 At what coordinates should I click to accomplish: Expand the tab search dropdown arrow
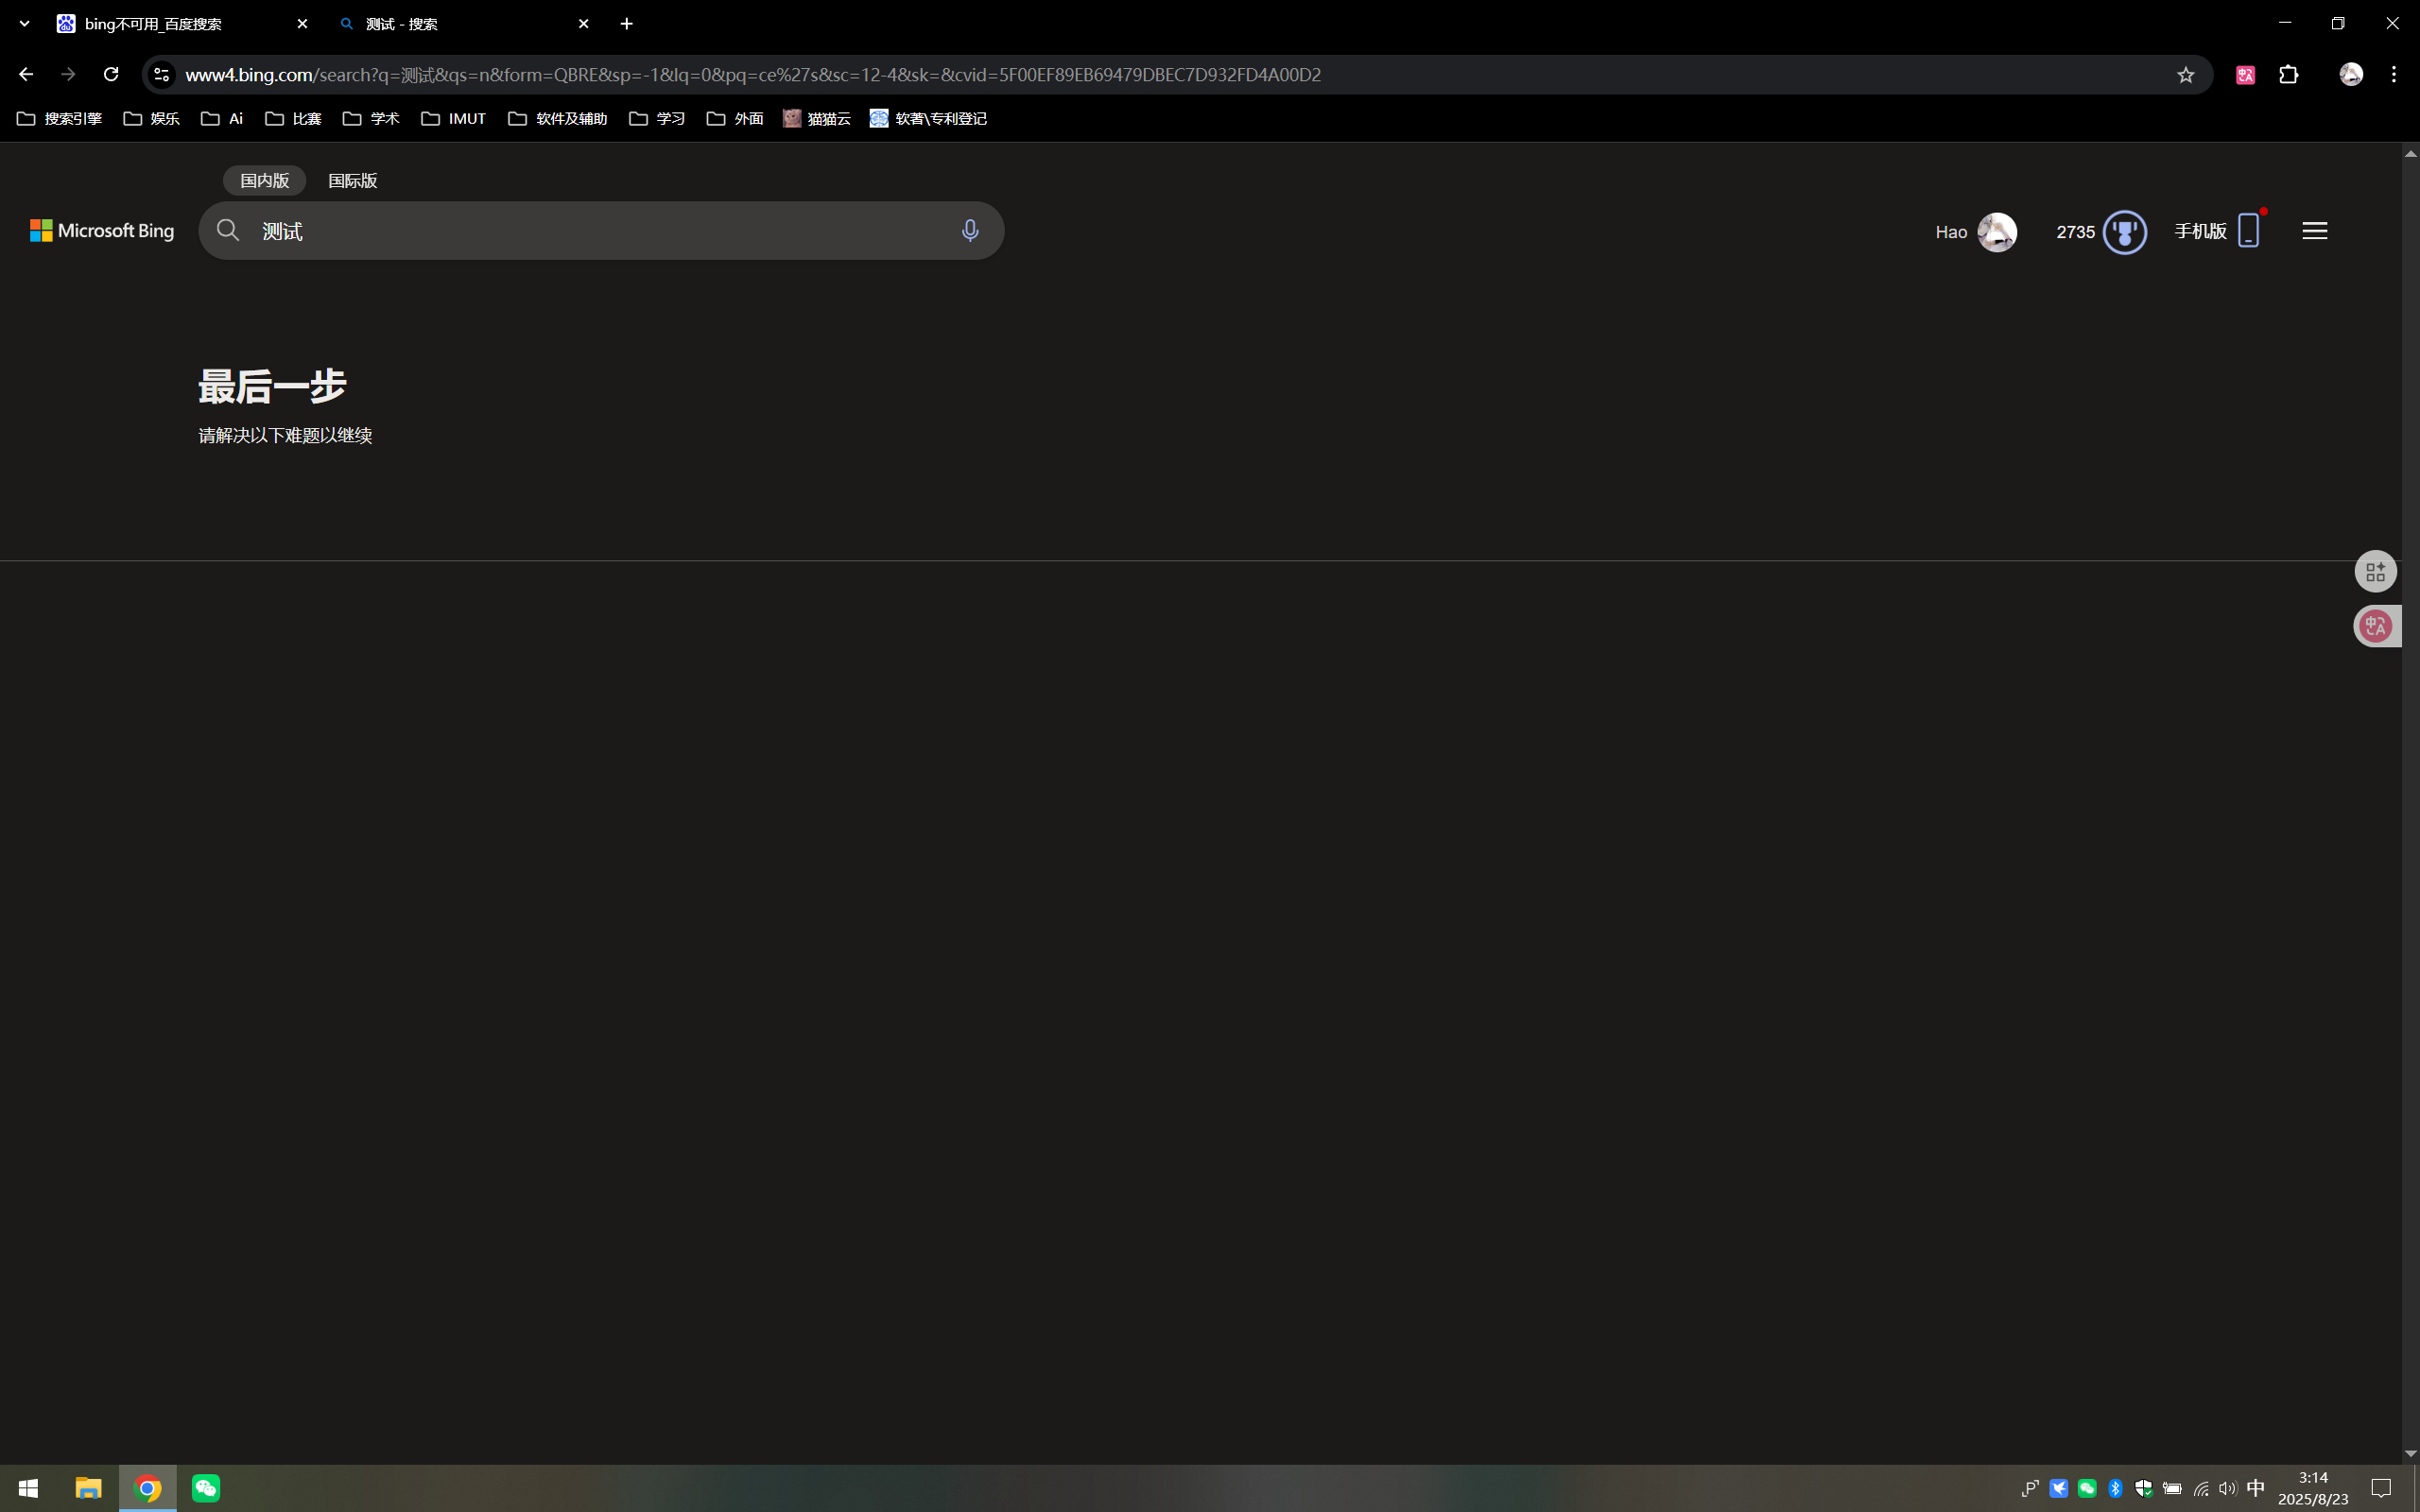pyautogui.click(x=24, y=24)
